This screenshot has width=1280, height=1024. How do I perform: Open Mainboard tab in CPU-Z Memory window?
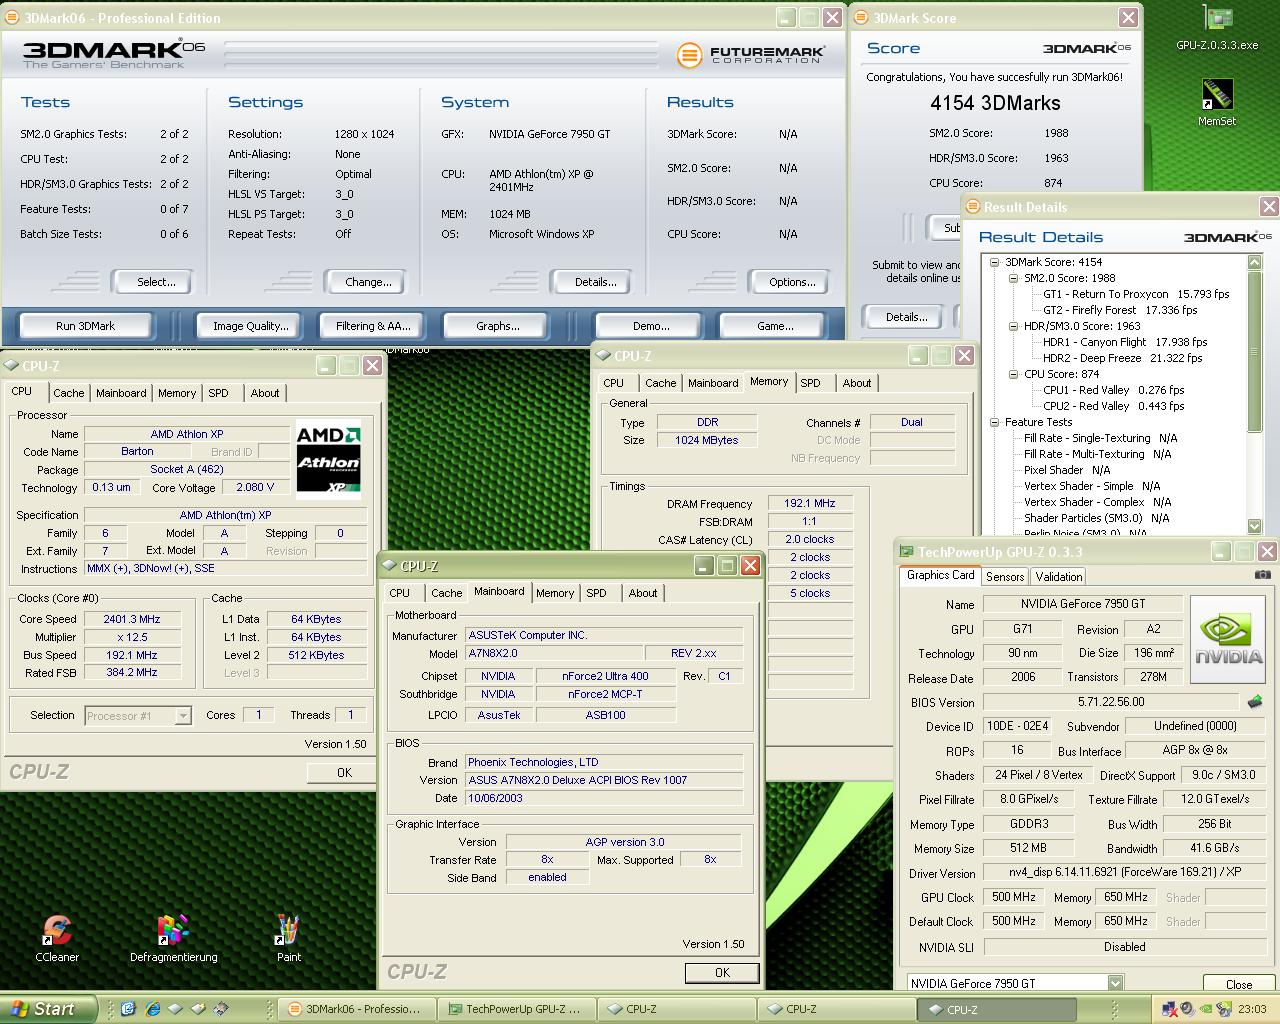tap(713, 383)
